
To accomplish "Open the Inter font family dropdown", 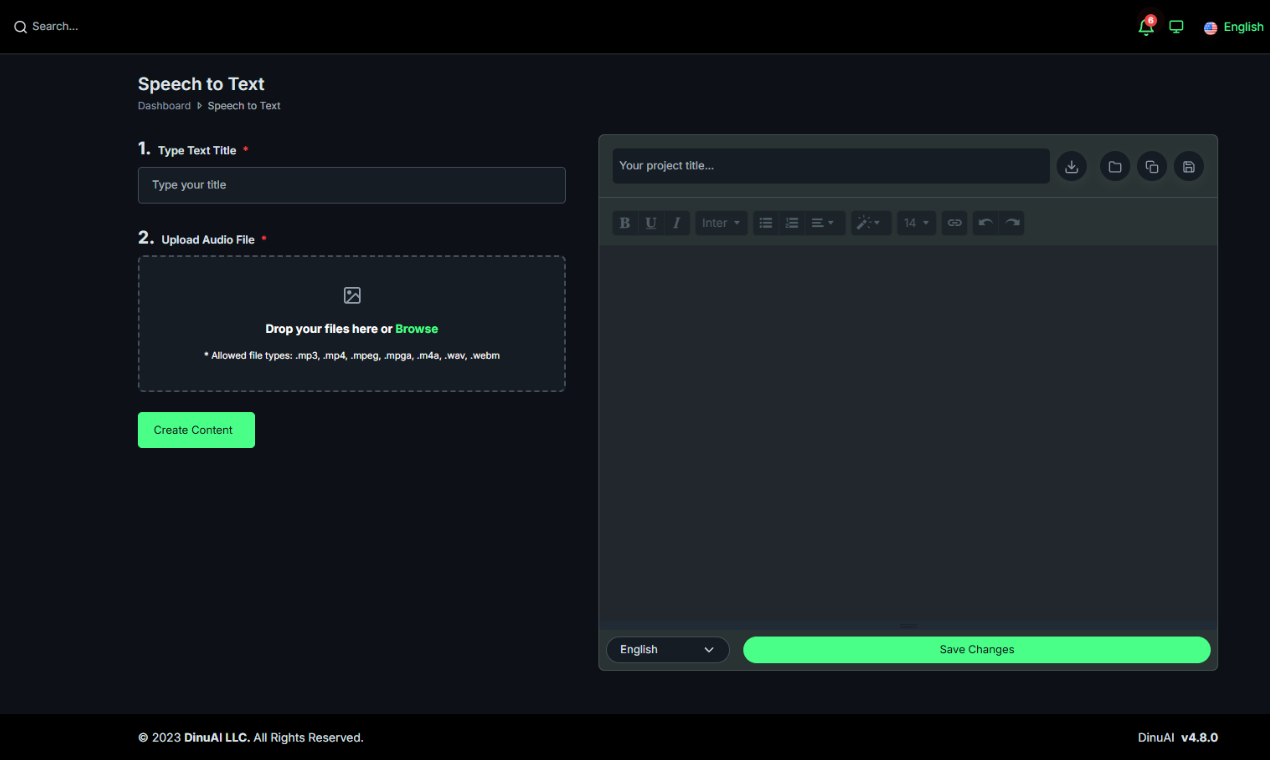I will (x=720, y=222).
